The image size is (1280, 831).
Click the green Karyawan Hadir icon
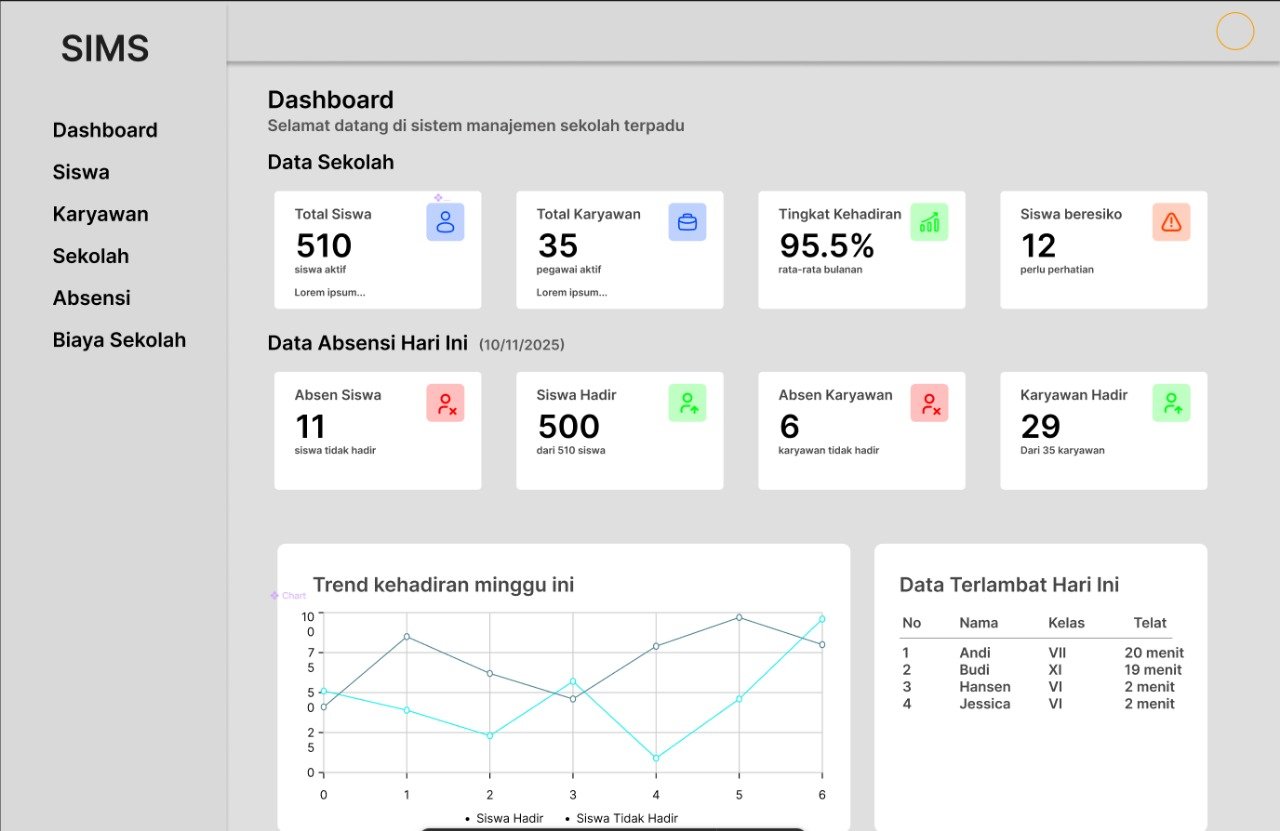pos(1171,403)
